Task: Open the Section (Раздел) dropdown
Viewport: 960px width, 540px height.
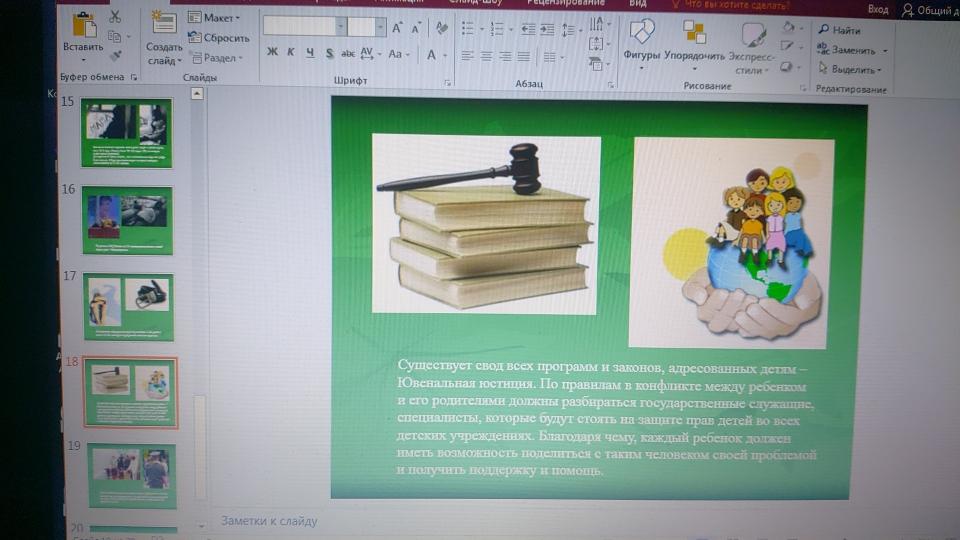Action: pyautogui.click(x=217, y=58)
